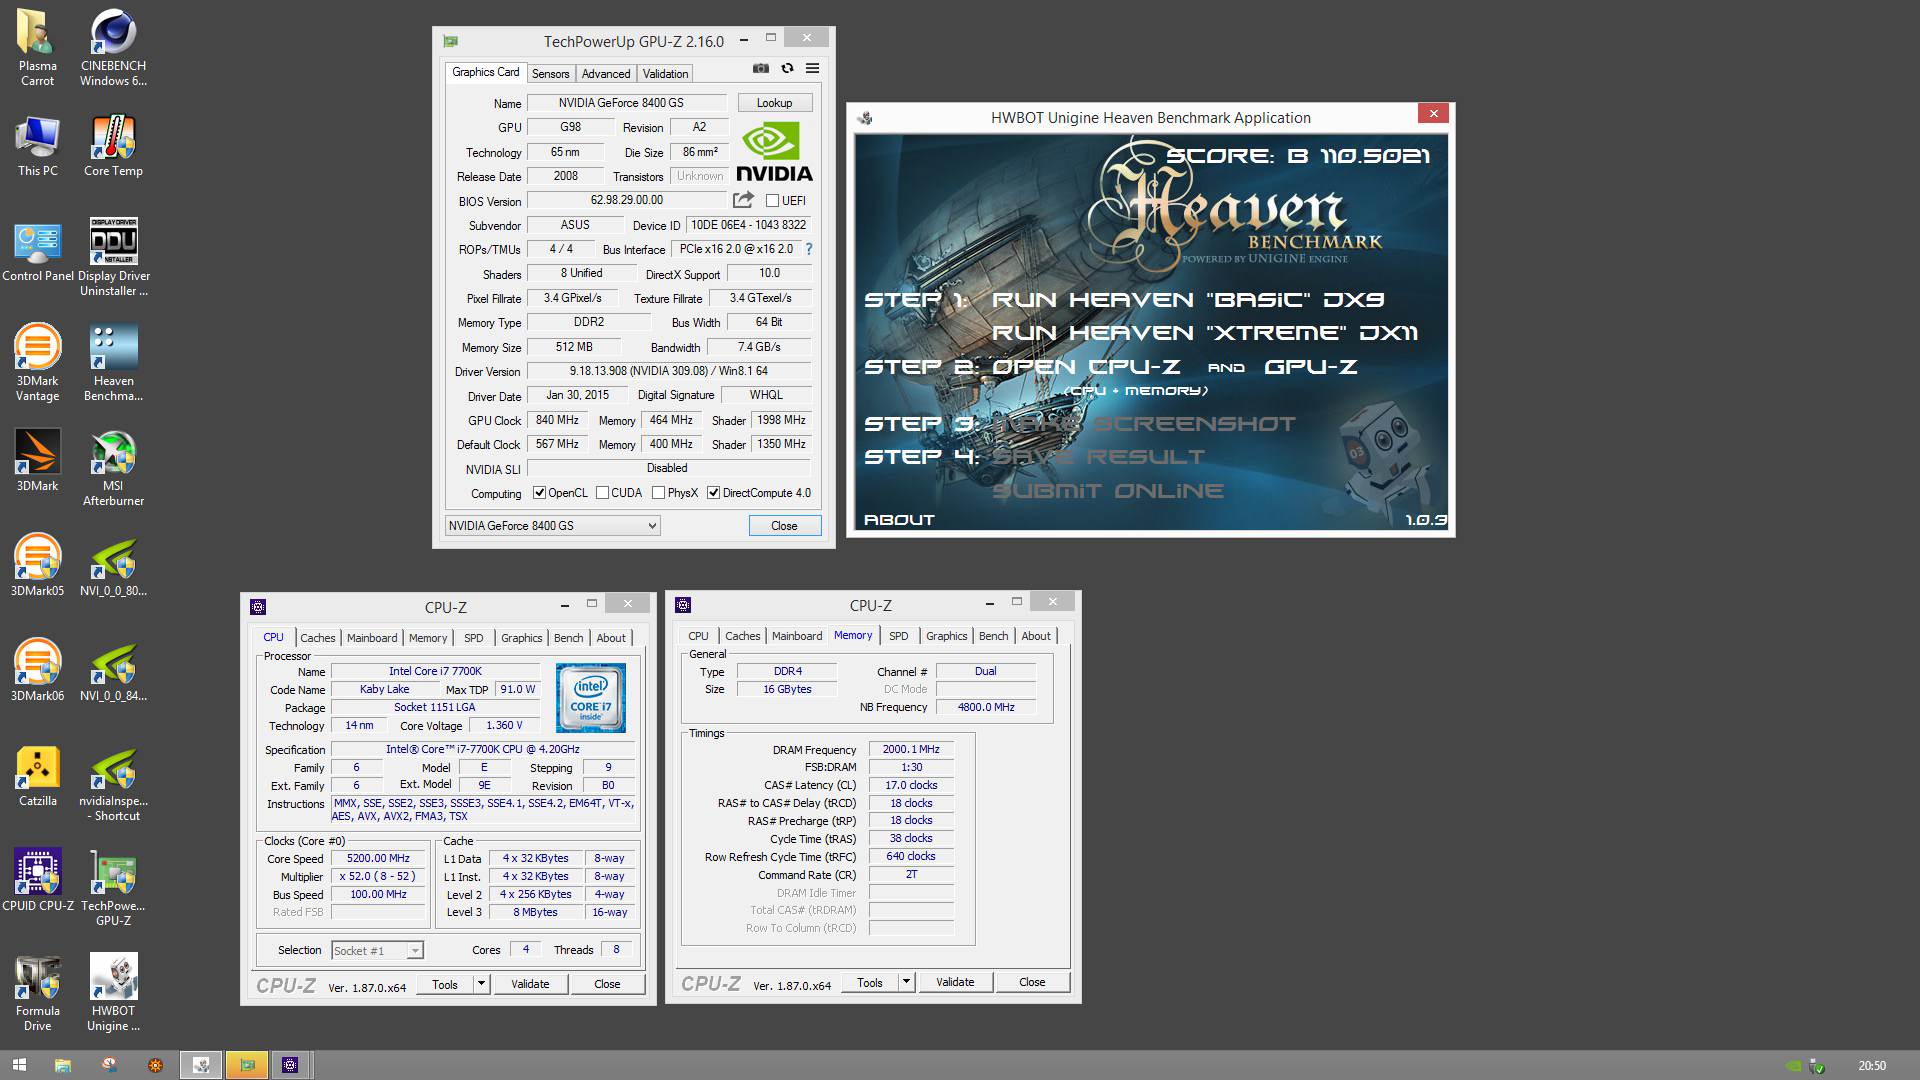Open the Plasma Carrot desktop folder

(x=37, y=48)
